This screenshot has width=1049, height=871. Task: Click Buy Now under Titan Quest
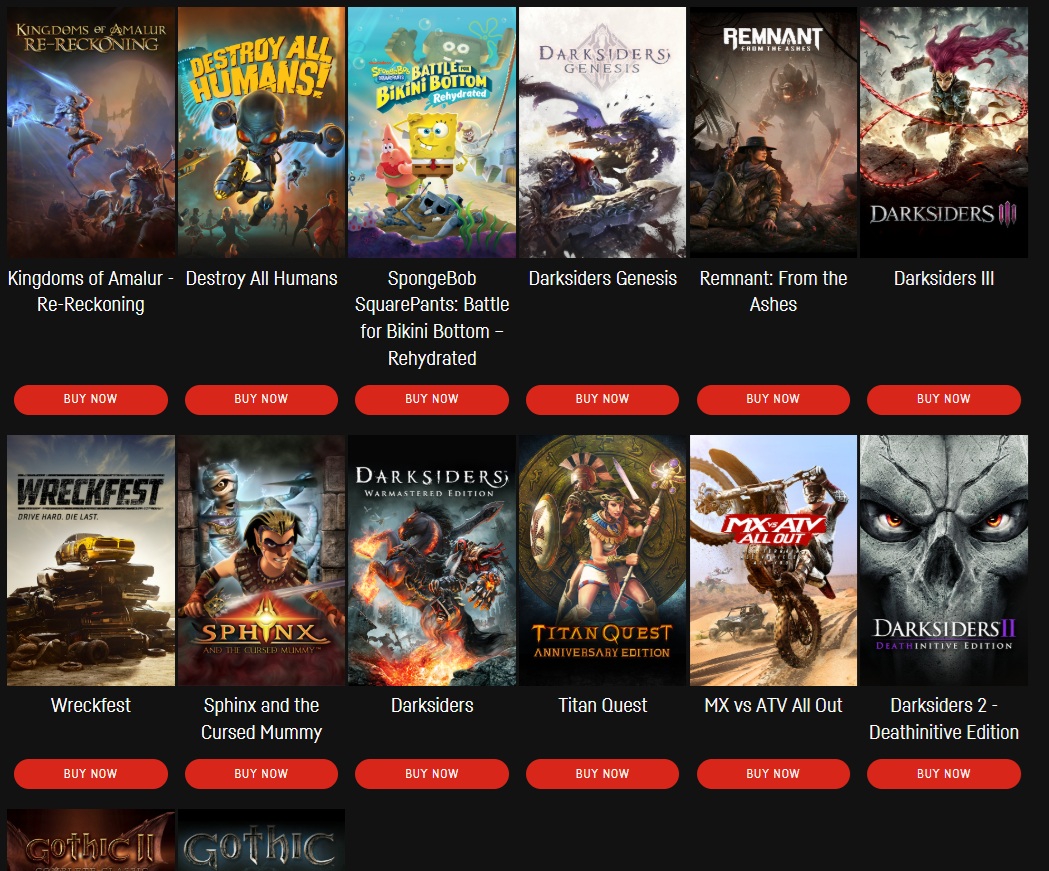(x=602, y=774)
